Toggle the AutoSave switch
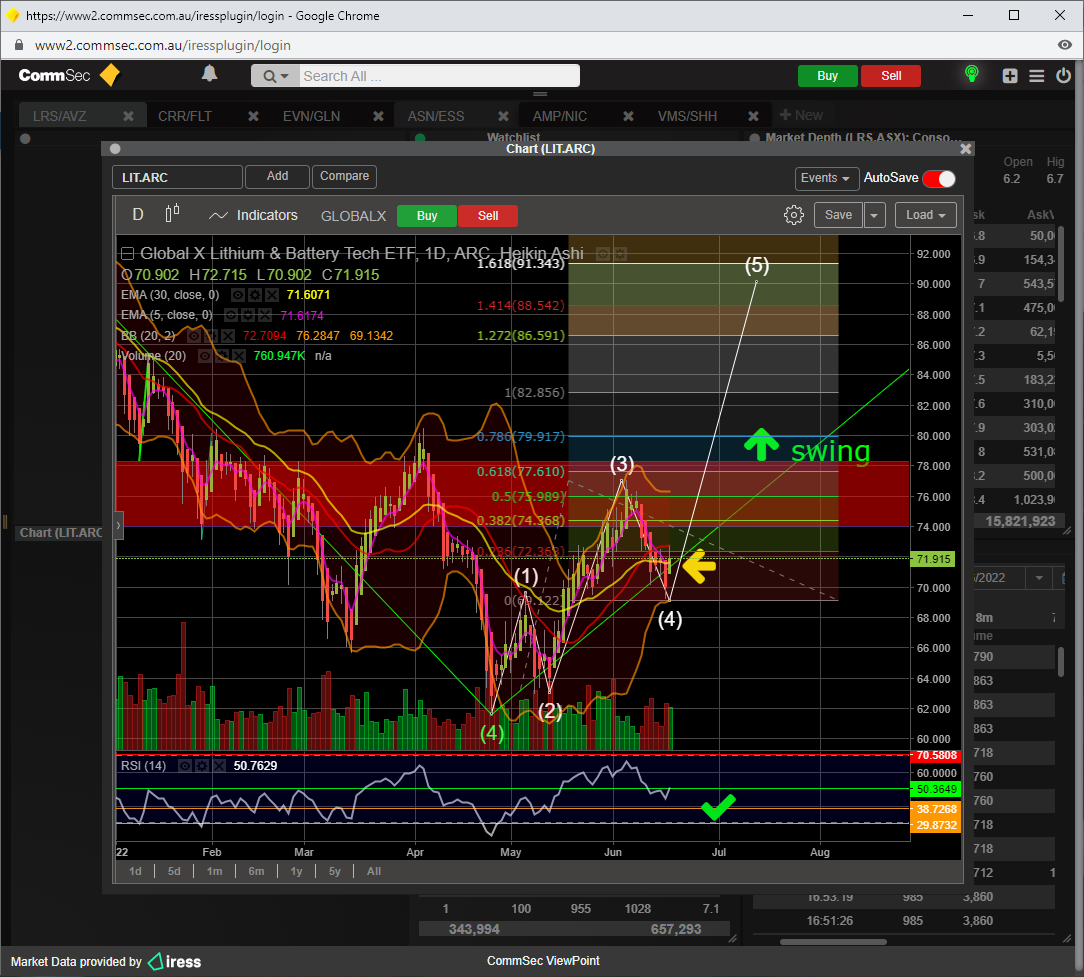Viewport: 1084px width, 977px height. point(939,178)
